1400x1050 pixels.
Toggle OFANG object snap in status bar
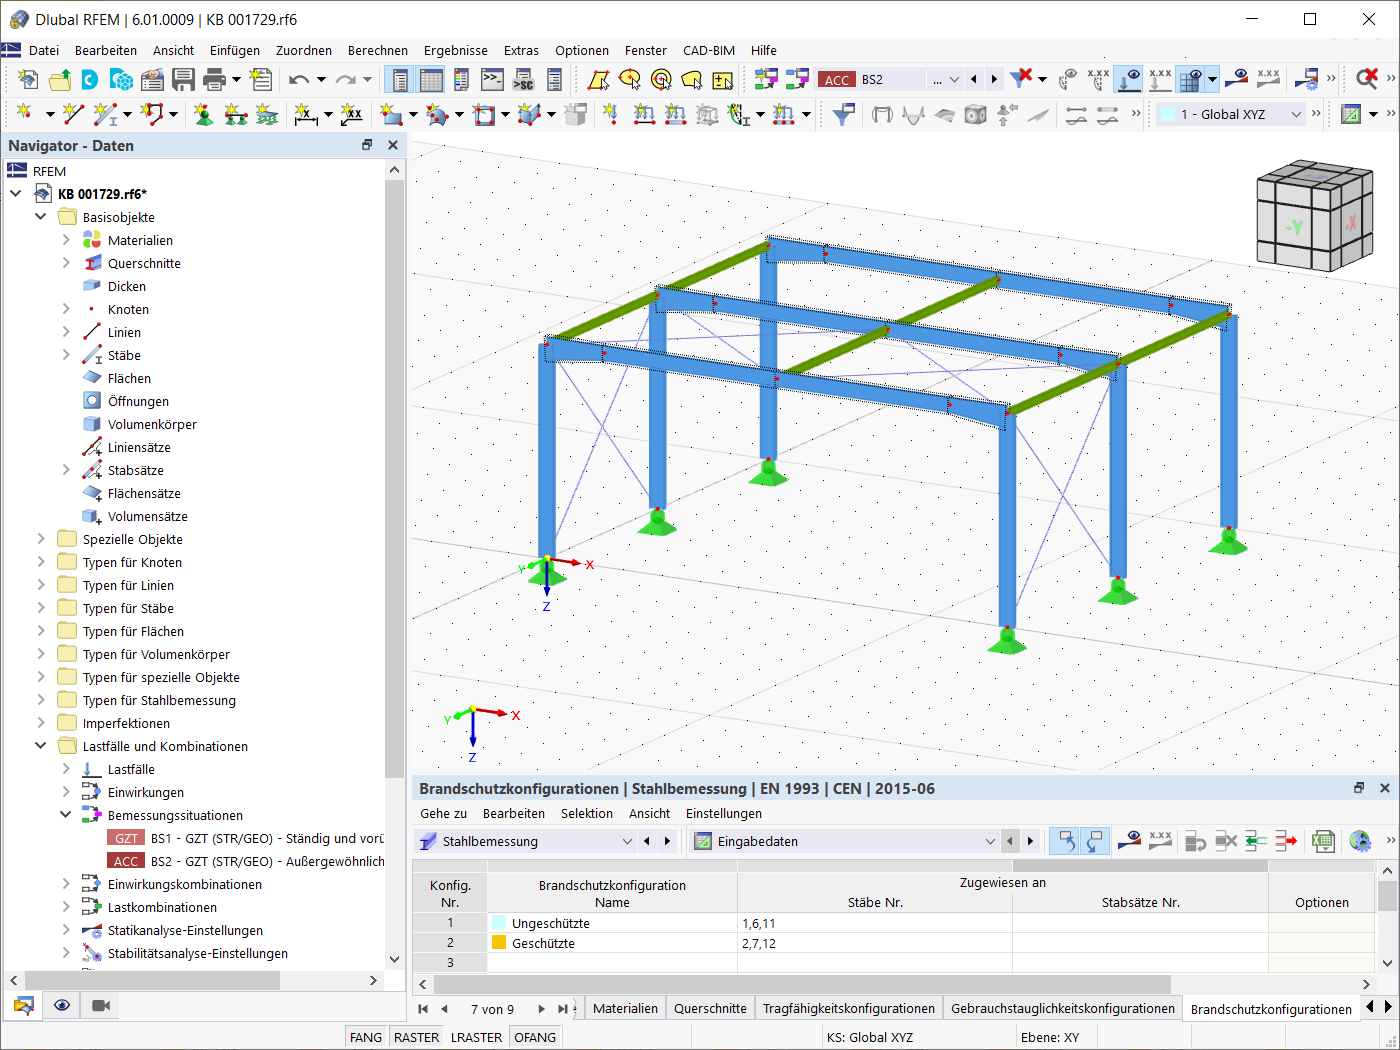[x=535, y=1037]
